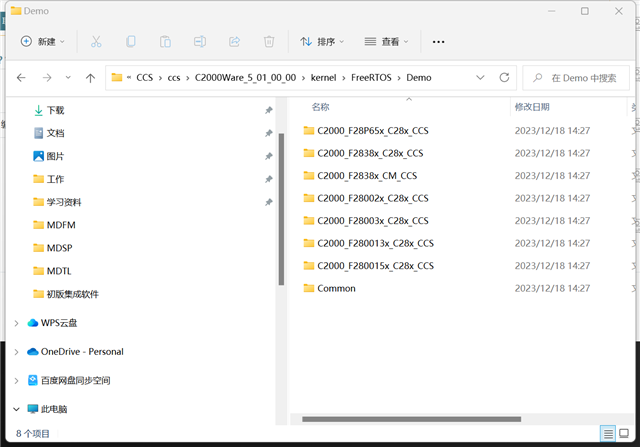
Task: Open recent locations dropdown chevron
Action: pos(68,78)
